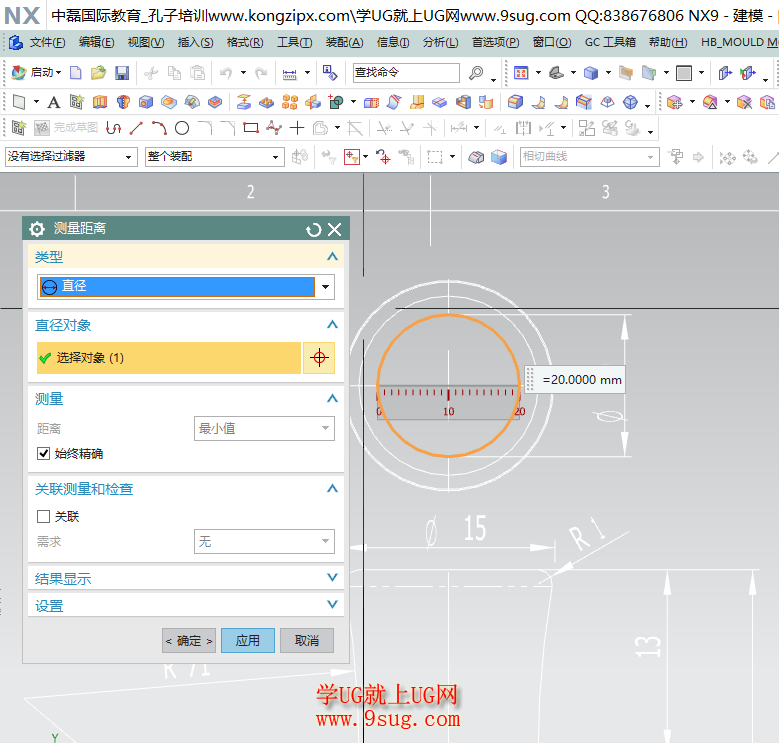Image resolution: width=779 pixels, height=743 pixels.
Task: Open the 首选项(P) menu
Action: [495, 43]
